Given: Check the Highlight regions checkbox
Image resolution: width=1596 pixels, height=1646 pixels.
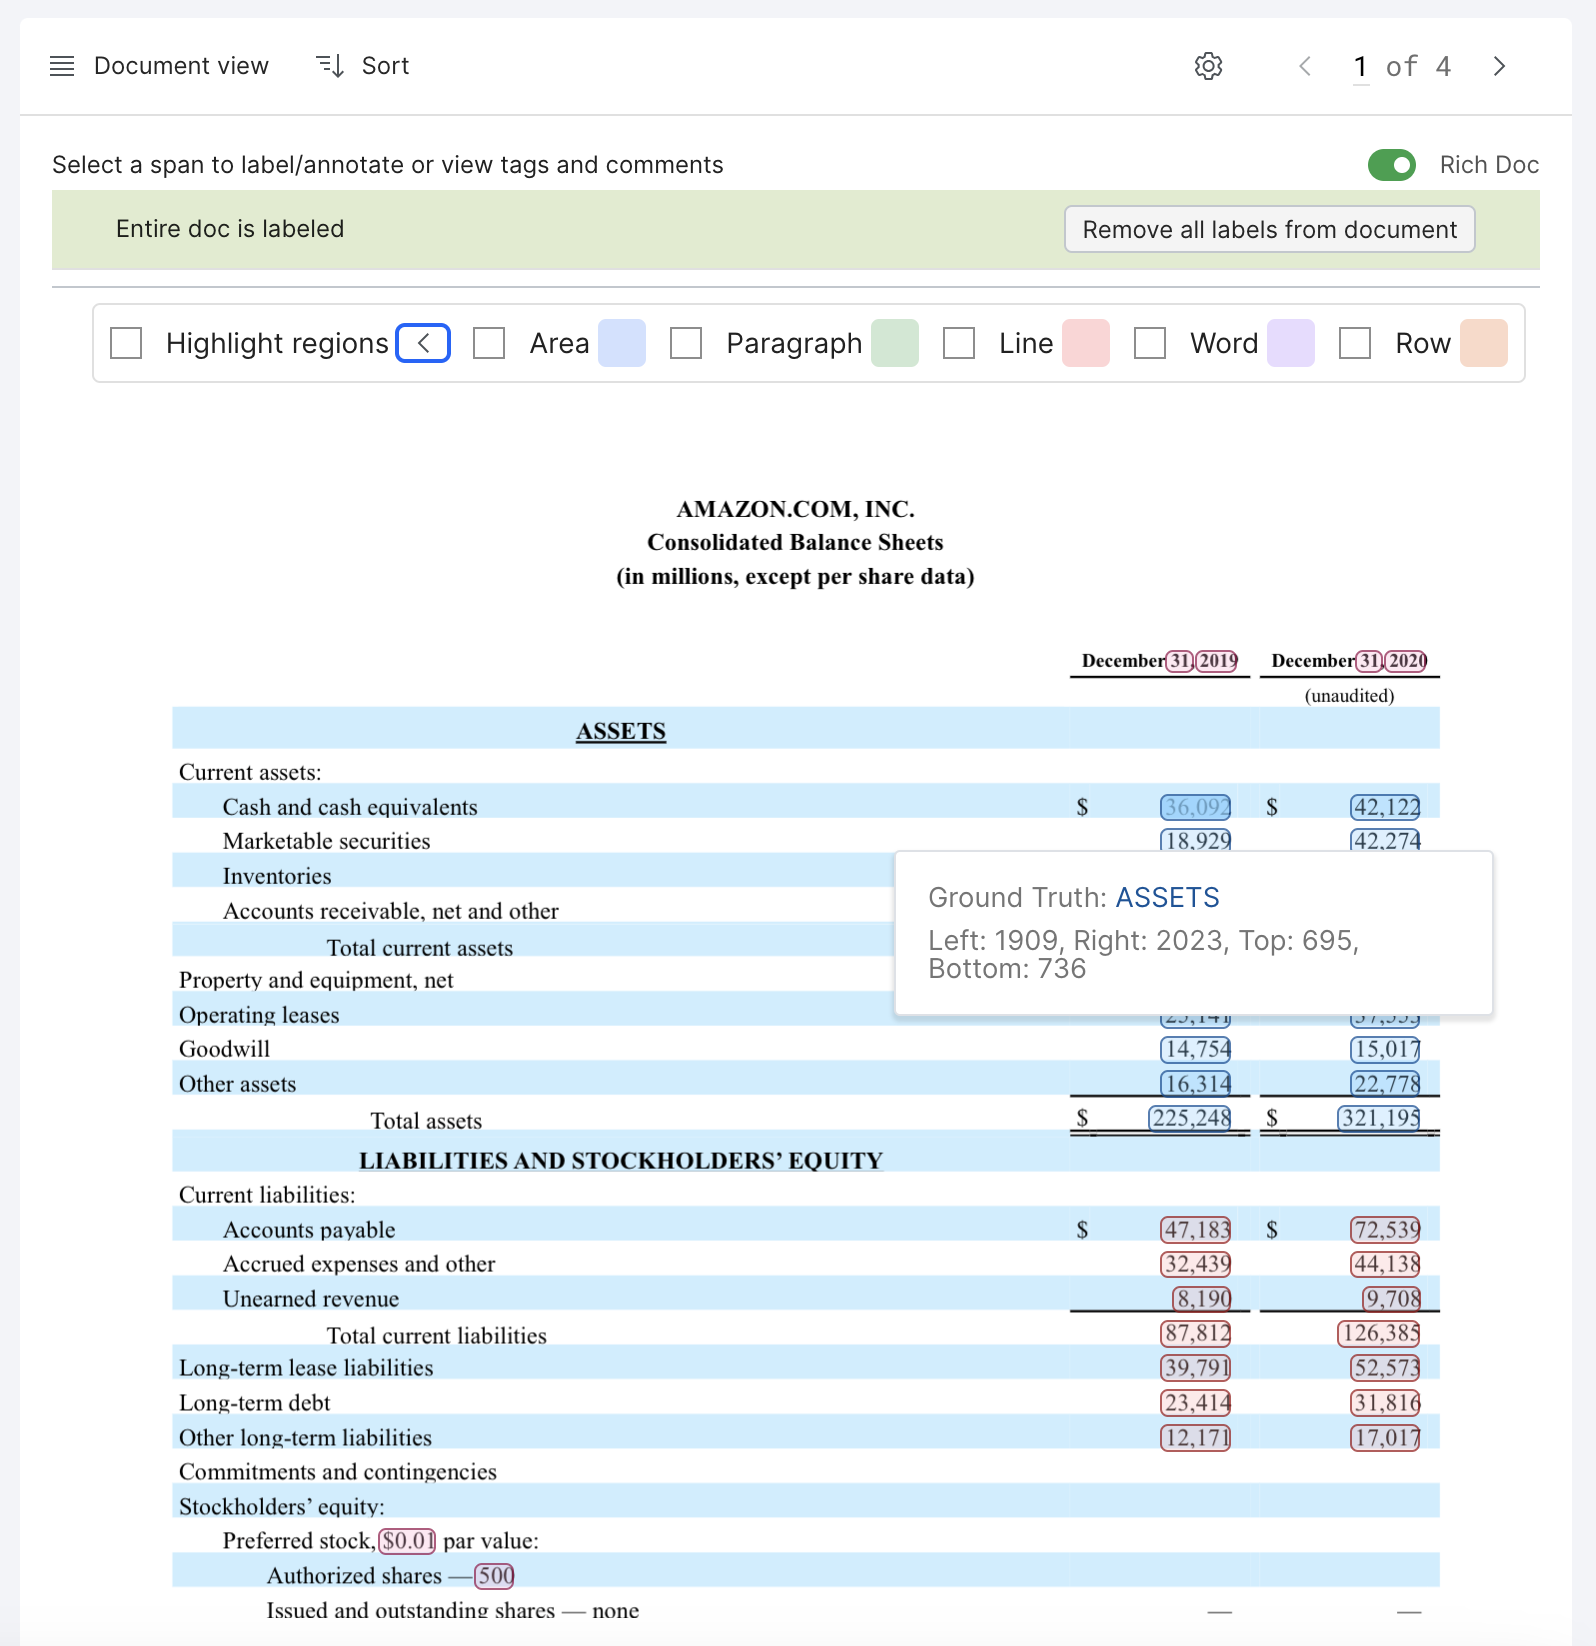Looking at the screenshot, I should pos(126,343).
